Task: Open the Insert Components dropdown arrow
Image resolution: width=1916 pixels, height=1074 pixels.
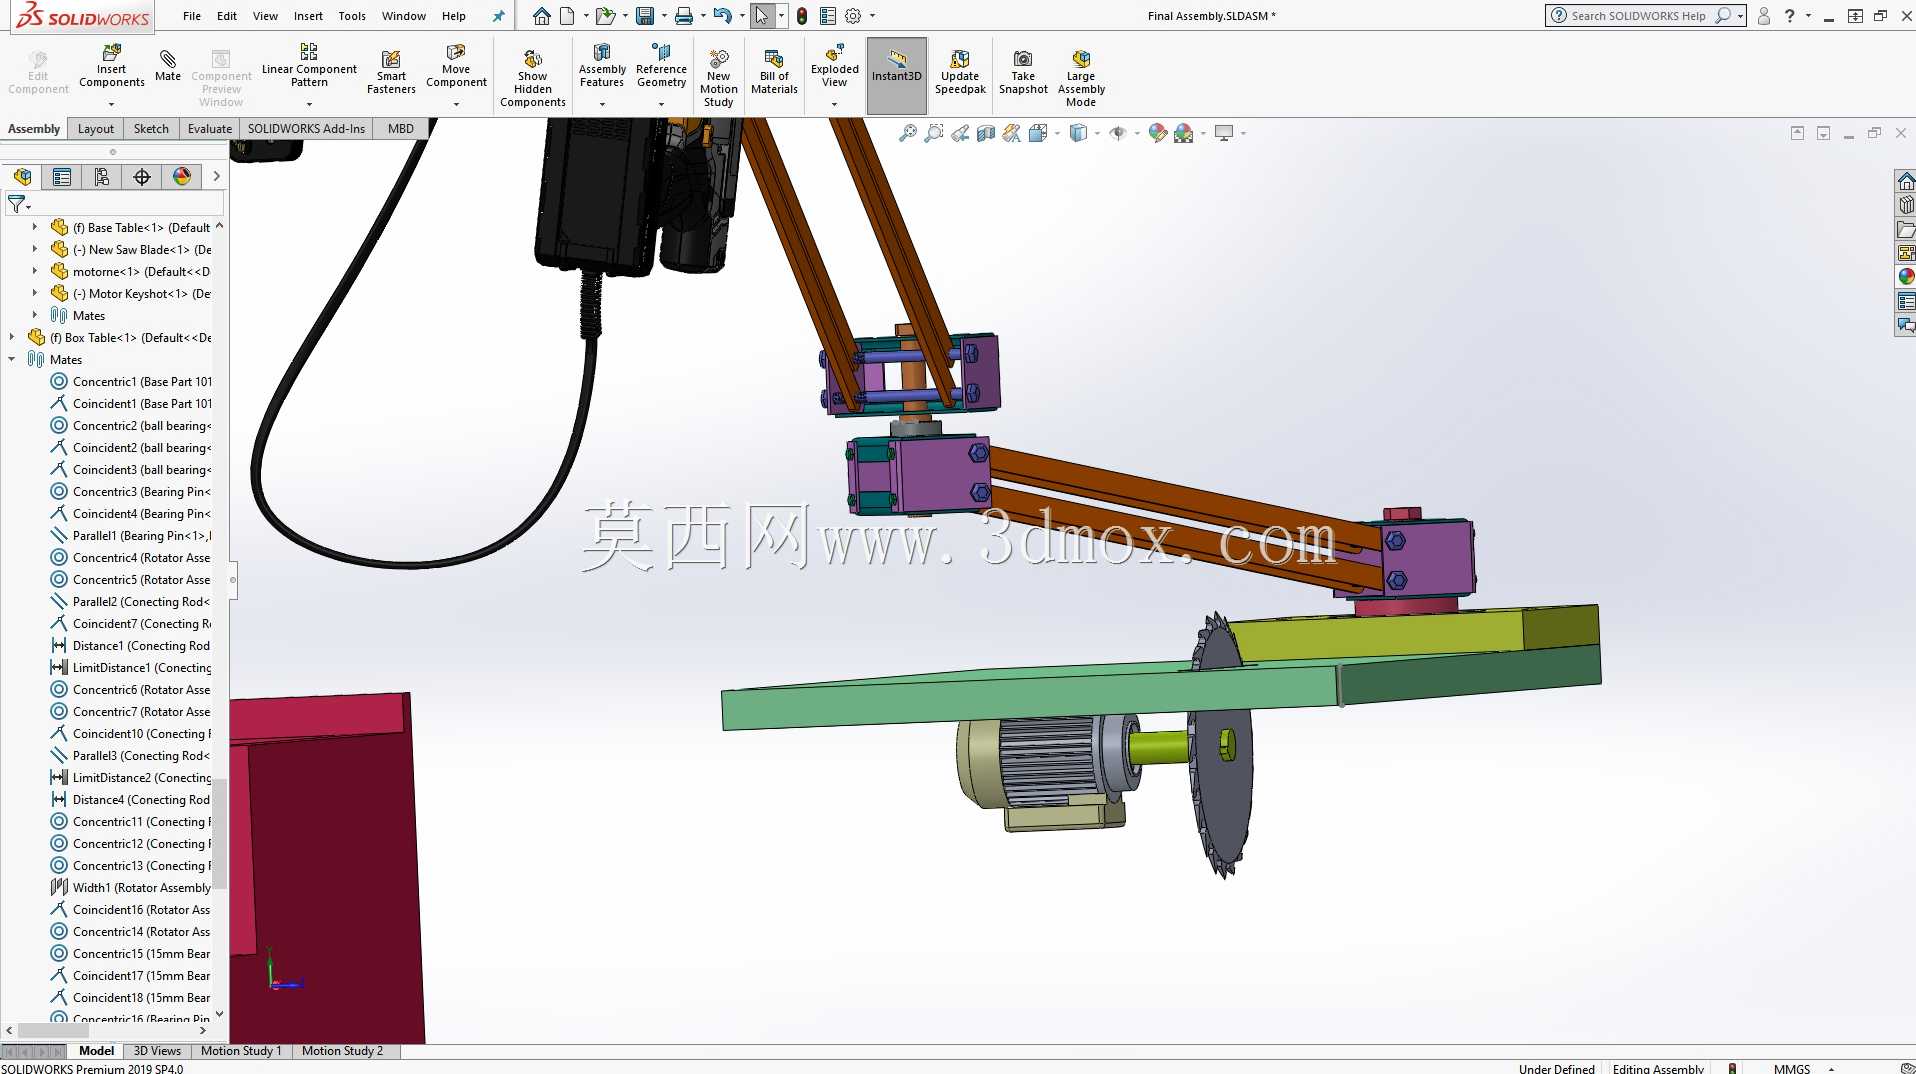Action: tap(112, 104)
